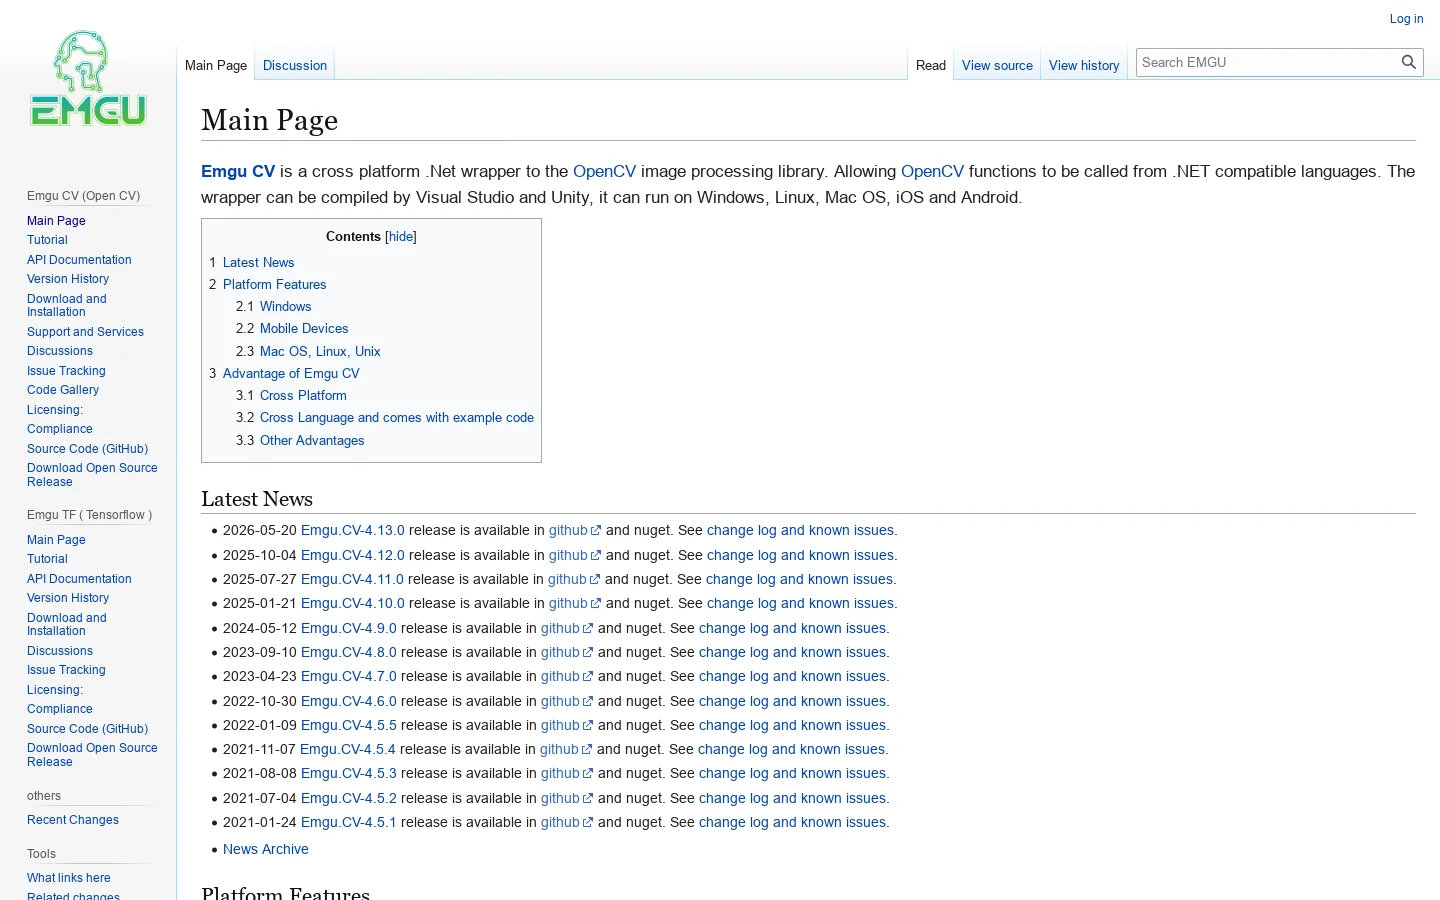Open the View source tab
The width and height of the screenshot is (1440, 900).
click(x=997, y=65)
